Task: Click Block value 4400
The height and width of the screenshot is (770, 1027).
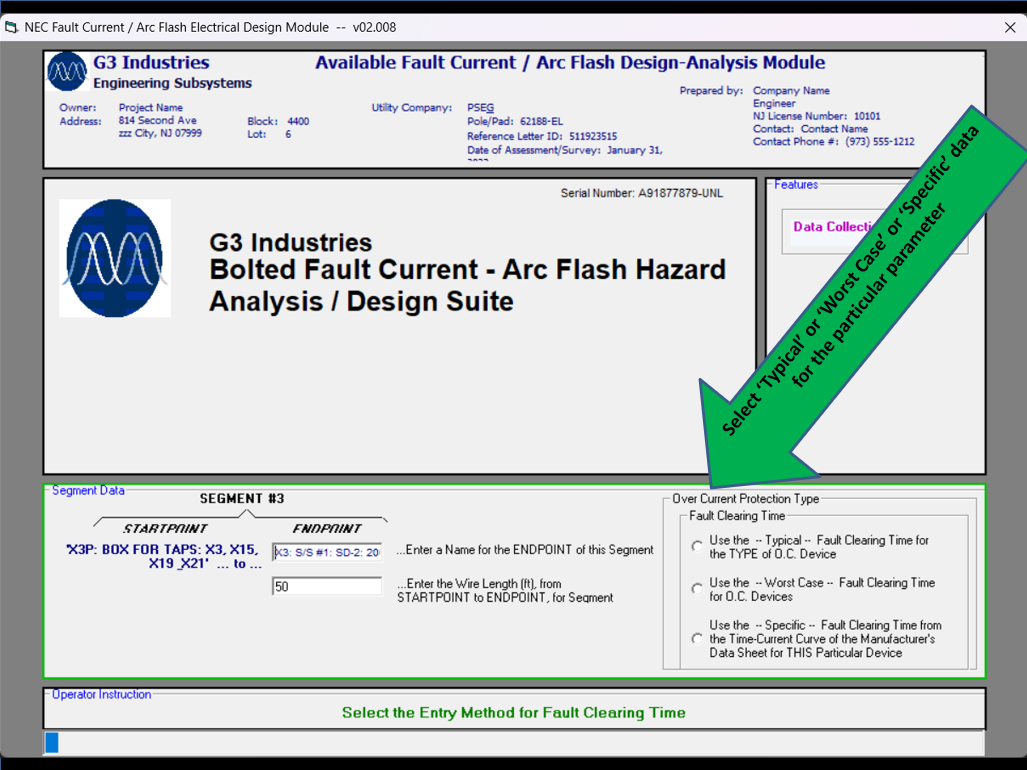Action: tap(298, 121)
